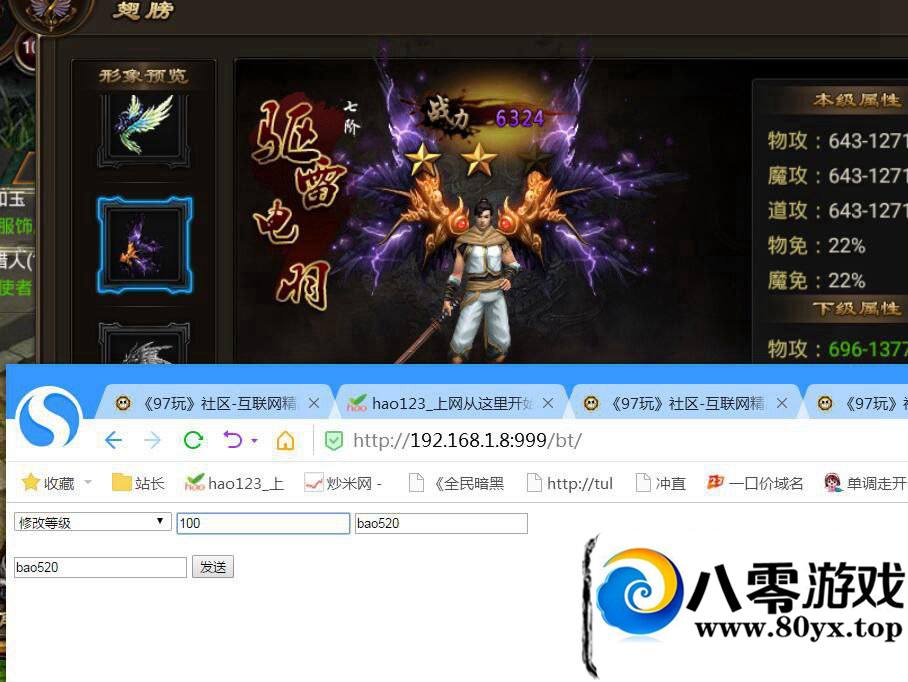
Task: Click the 本级属性 header
Action: point(858,100)
